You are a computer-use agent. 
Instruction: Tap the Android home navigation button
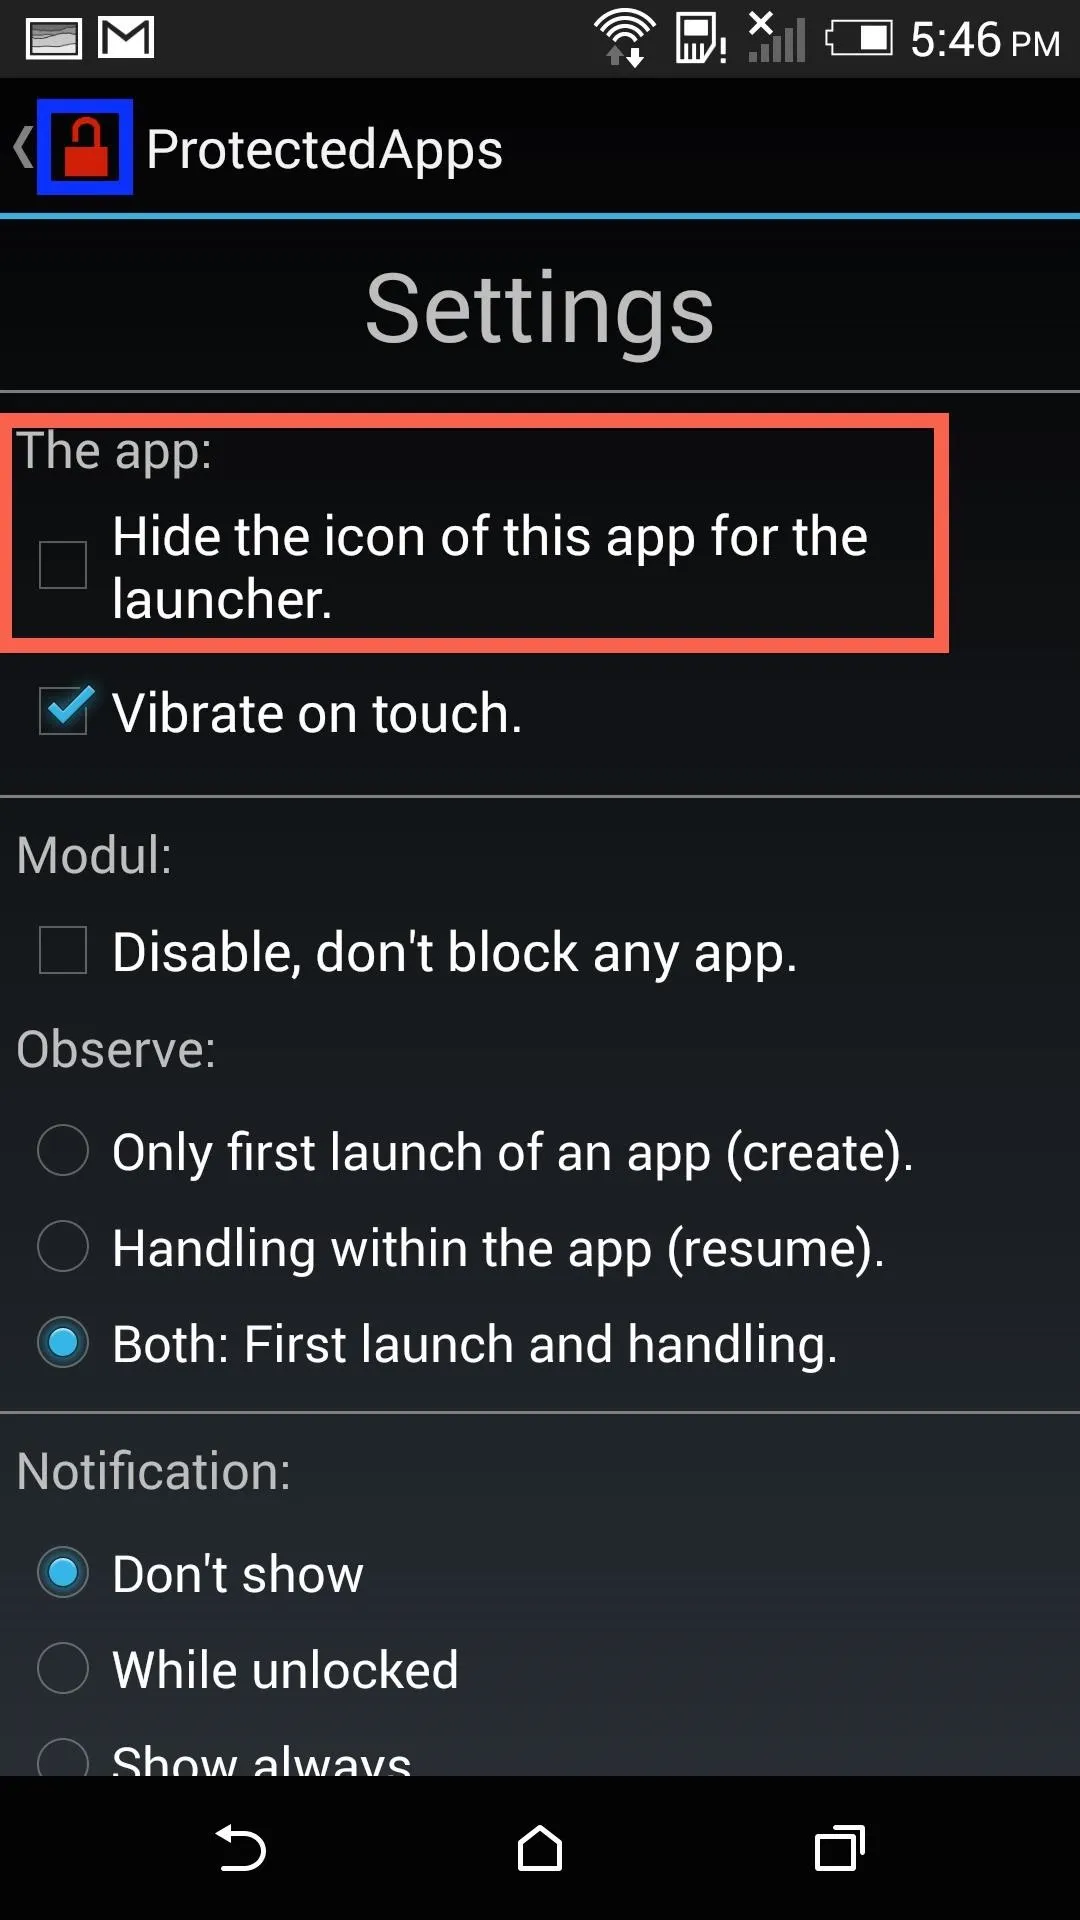(540, 1848)
